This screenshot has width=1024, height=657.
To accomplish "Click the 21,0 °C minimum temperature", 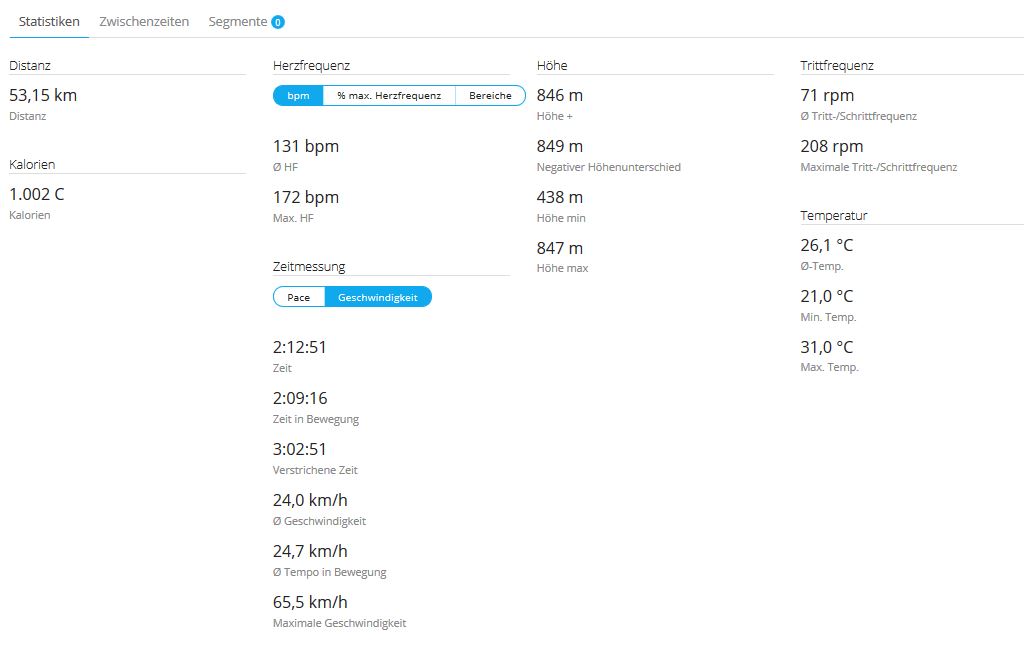I will pyautogui.click(x=827, y=296).
